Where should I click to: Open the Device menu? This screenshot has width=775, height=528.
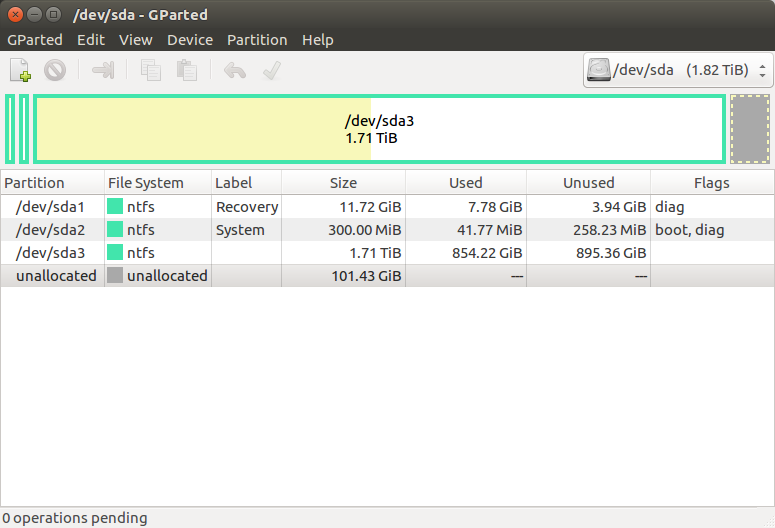[190, 40]
